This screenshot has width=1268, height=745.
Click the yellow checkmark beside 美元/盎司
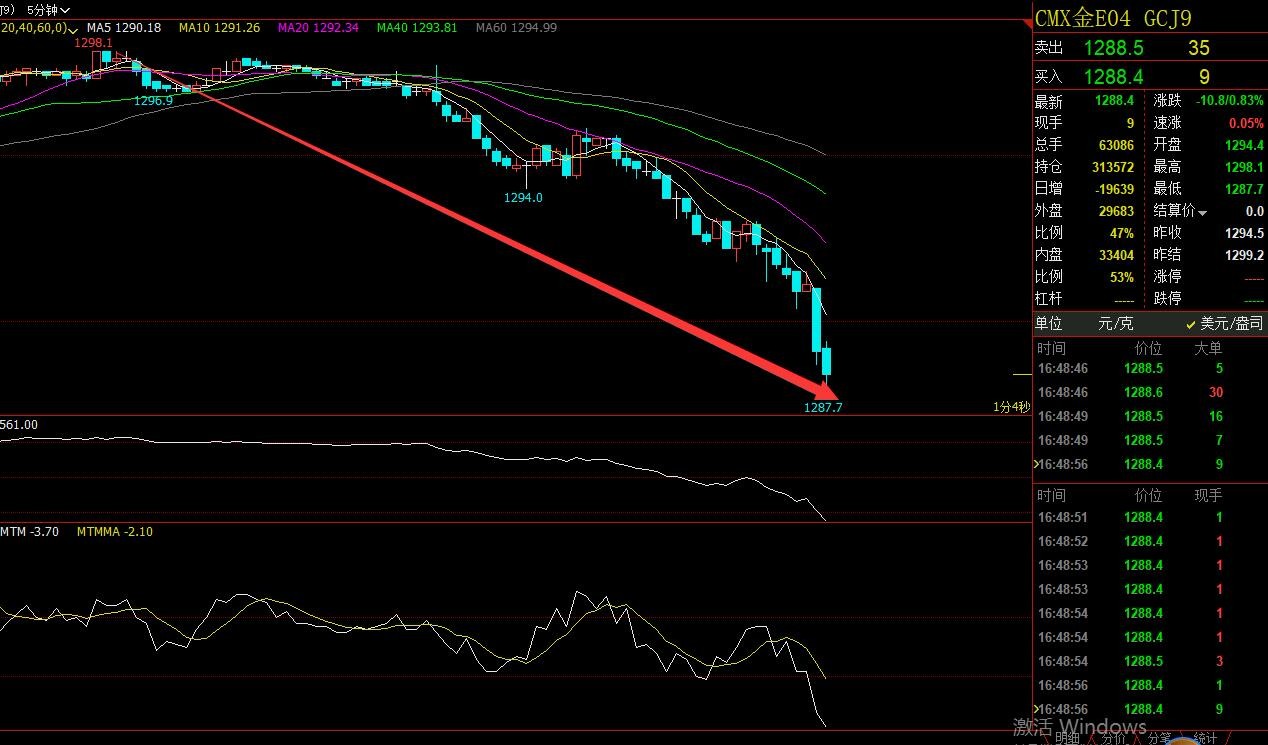coord(1190,324)
